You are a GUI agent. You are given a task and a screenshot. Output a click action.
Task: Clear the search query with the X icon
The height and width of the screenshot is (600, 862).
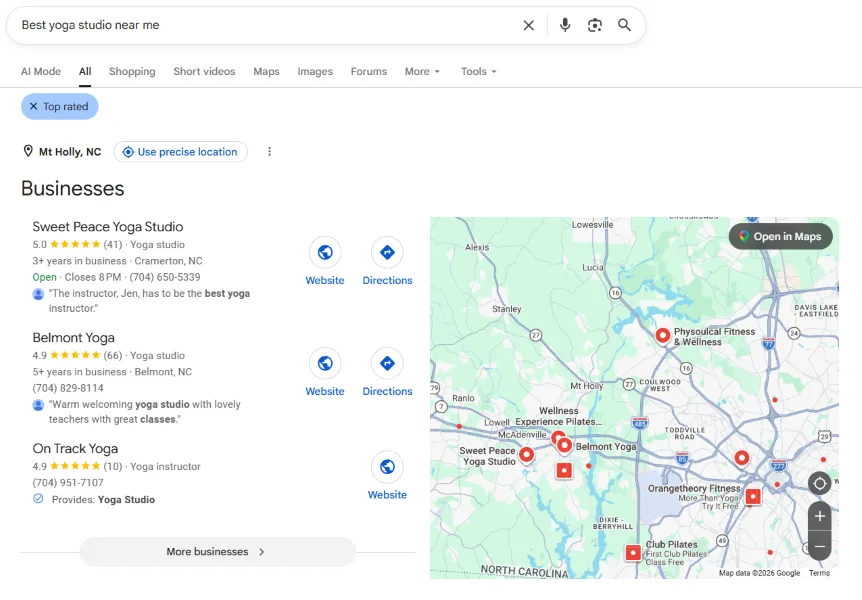[528, 25]
